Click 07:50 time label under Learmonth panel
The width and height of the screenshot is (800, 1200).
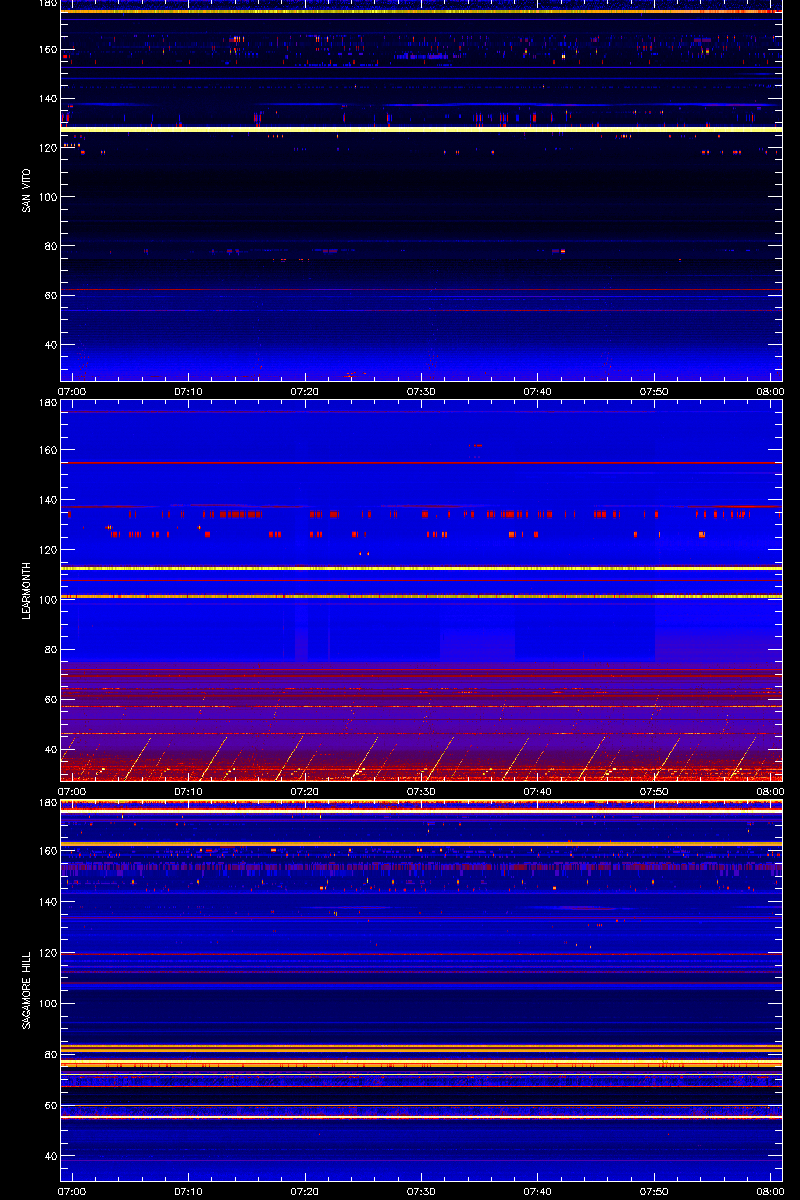655,791
